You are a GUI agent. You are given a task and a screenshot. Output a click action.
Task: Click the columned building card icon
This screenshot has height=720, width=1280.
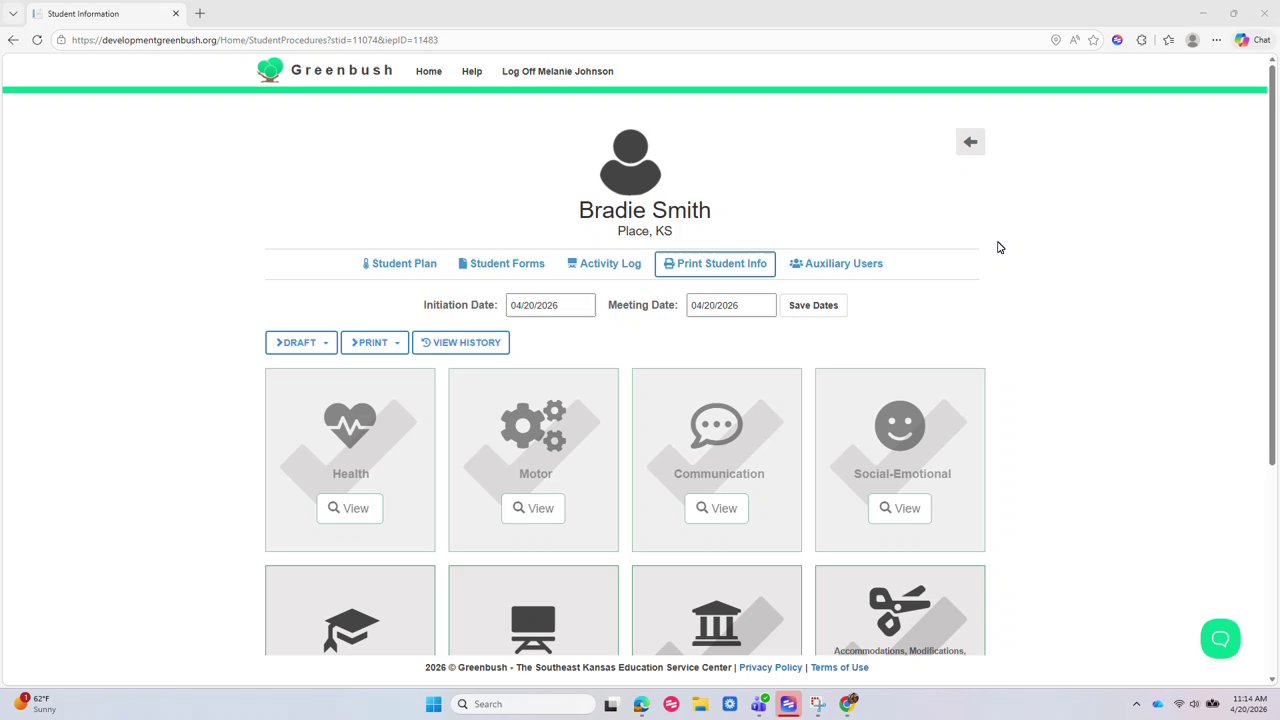716,622
